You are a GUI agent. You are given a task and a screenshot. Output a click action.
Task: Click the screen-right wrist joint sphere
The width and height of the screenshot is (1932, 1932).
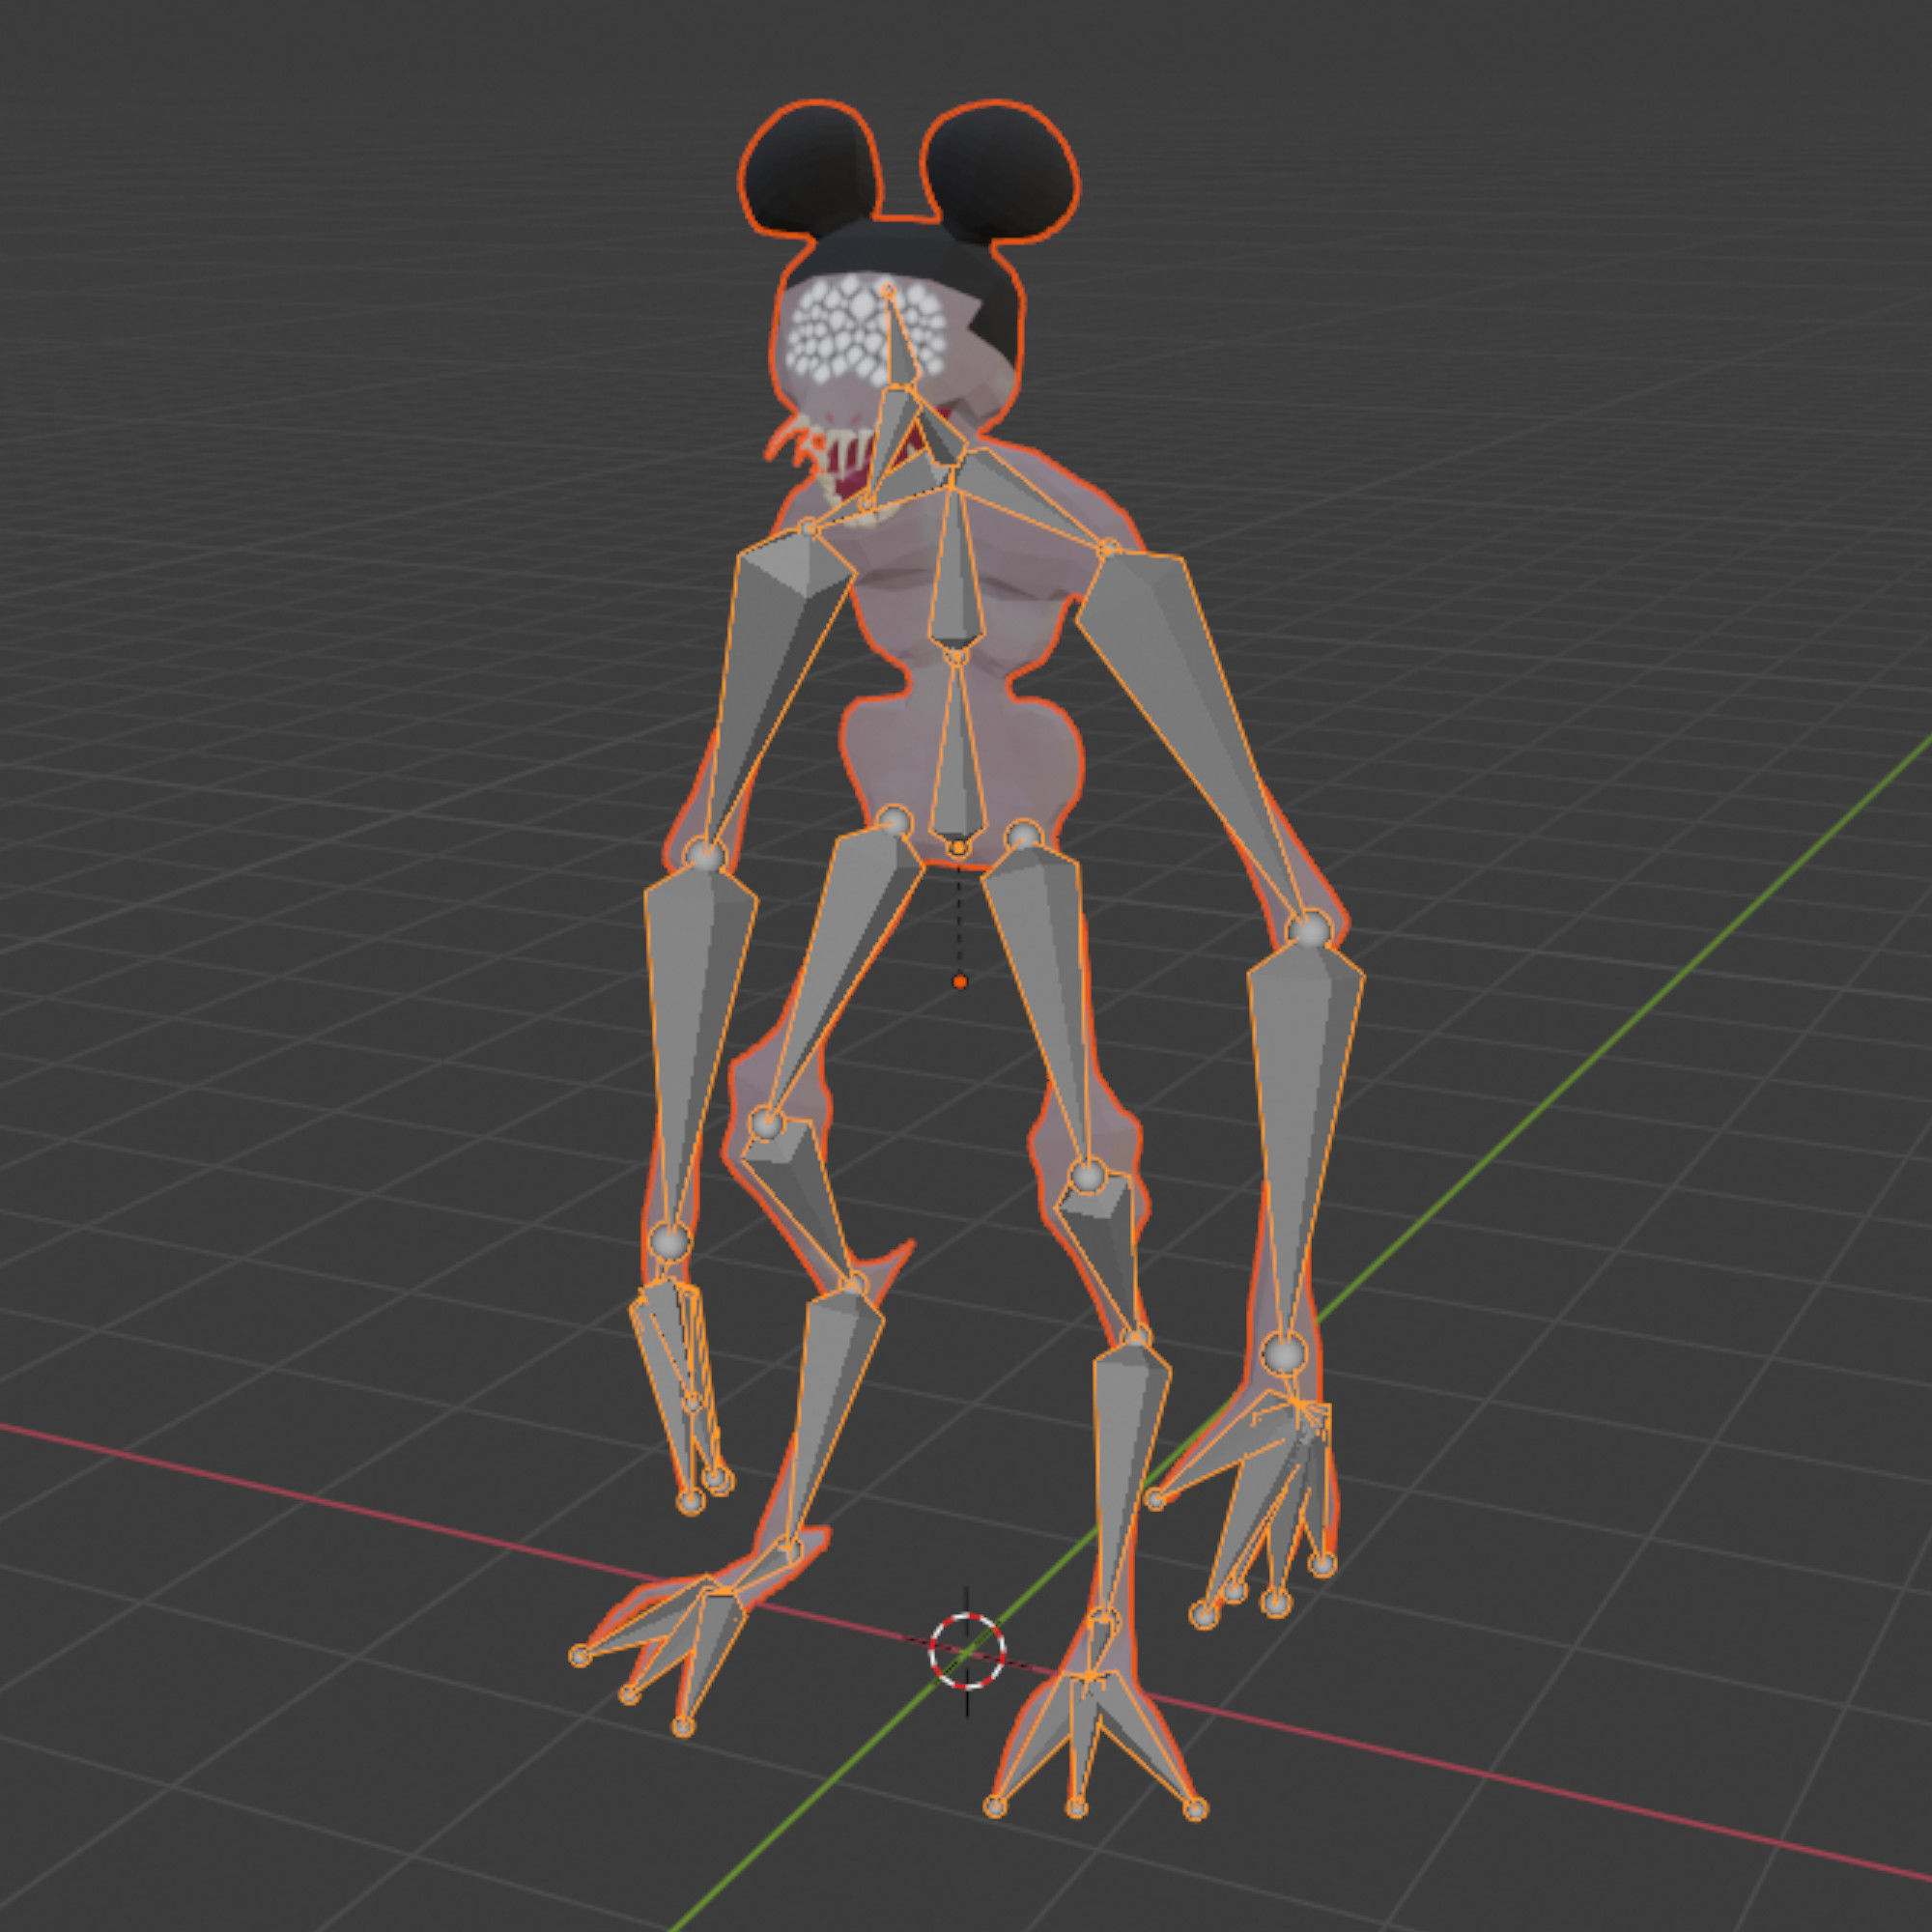pyautogui.click(x=1285, y=1354)
